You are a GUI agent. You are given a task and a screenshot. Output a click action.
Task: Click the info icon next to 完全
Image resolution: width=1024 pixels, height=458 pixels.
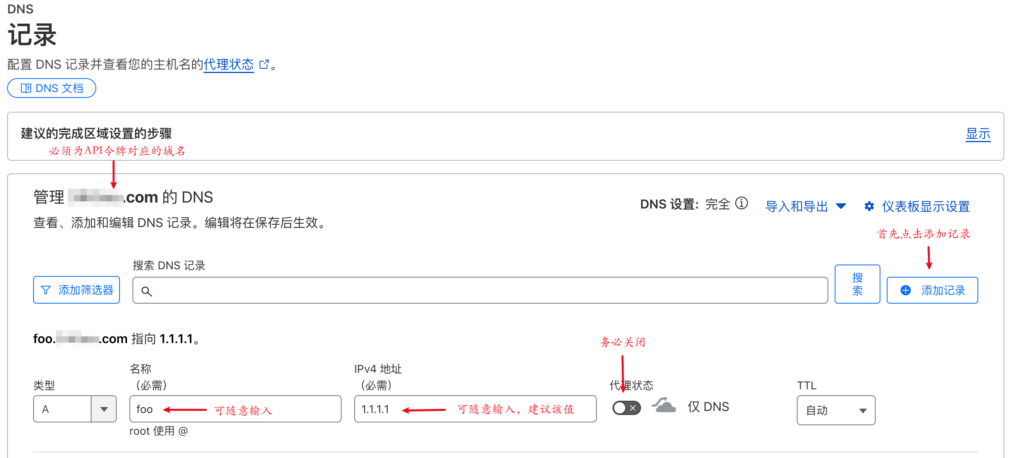tap(742, 204)
